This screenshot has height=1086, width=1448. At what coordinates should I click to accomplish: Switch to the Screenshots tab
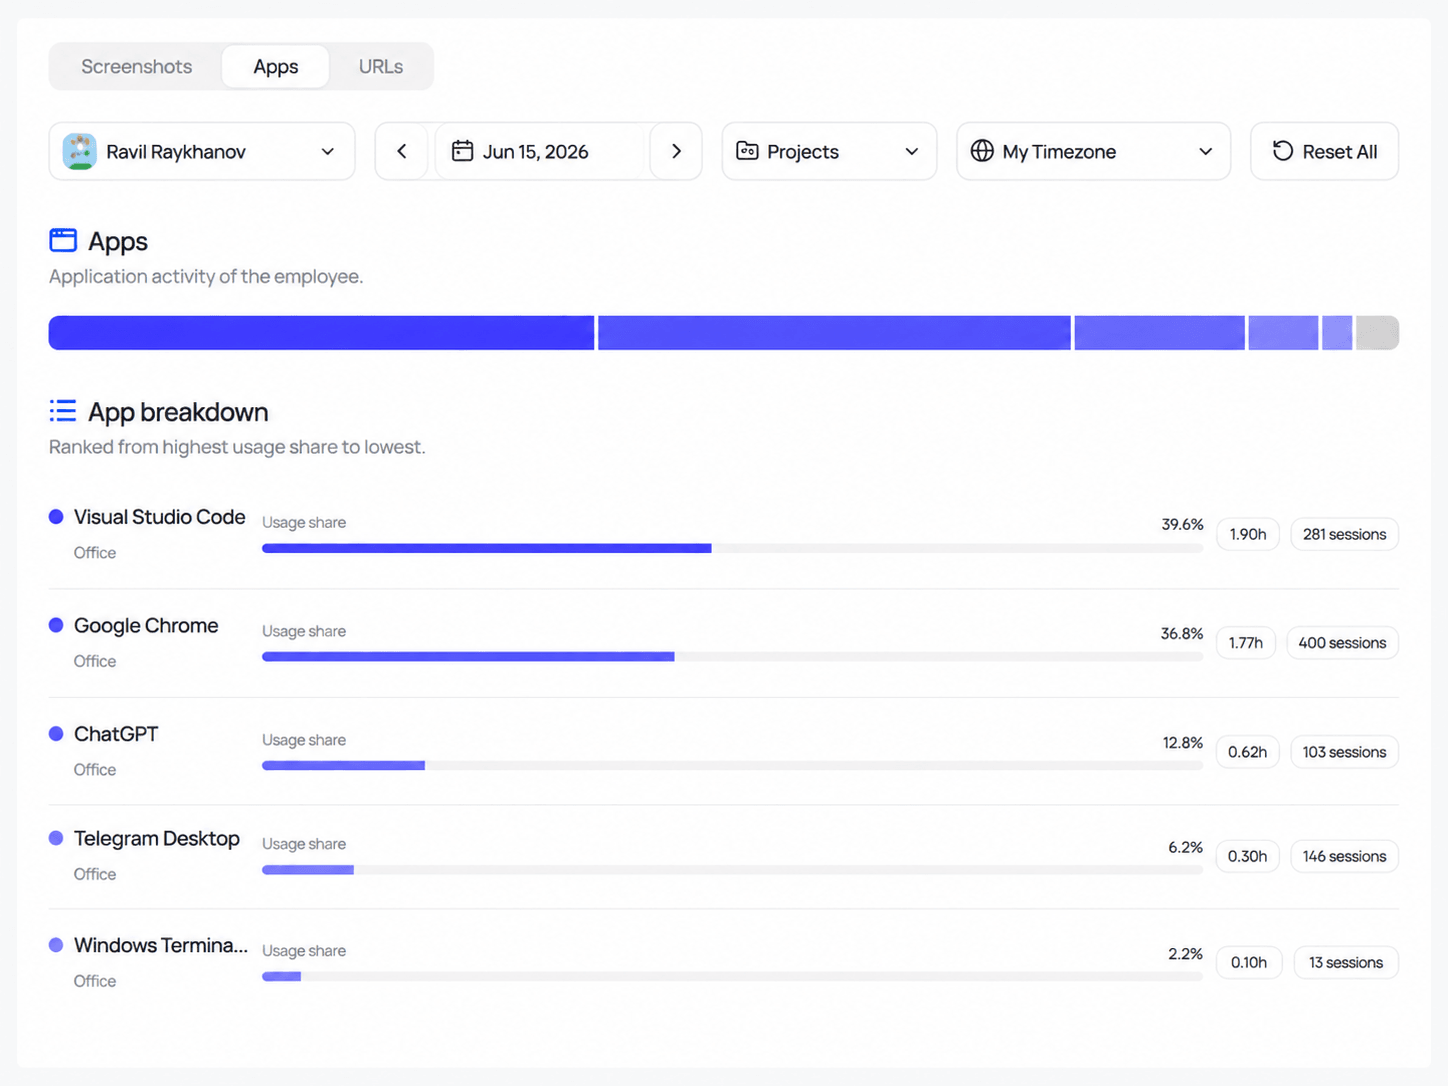coord(137,66)
